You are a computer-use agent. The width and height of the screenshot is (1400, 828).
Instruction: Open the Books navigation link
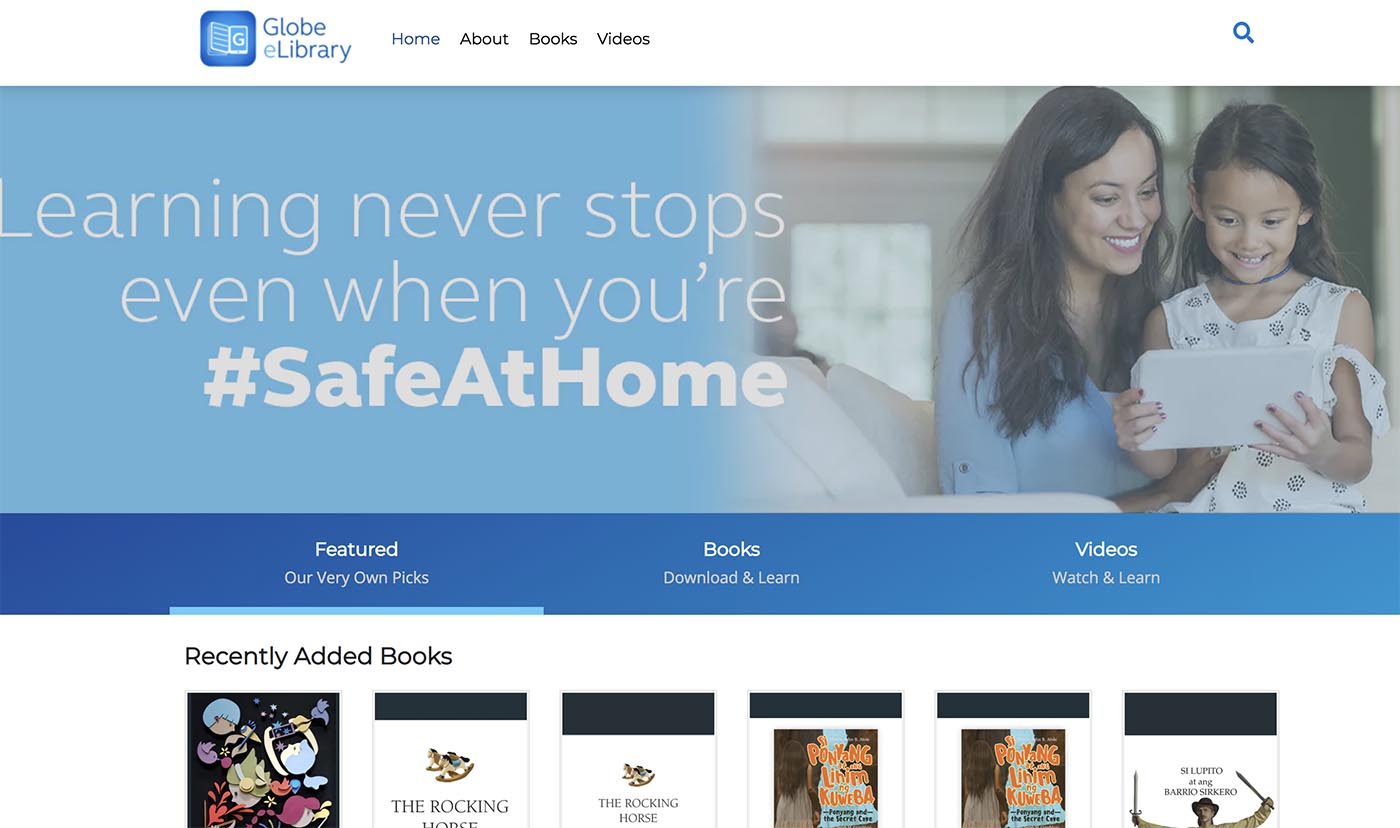click(x=553, y=39)
